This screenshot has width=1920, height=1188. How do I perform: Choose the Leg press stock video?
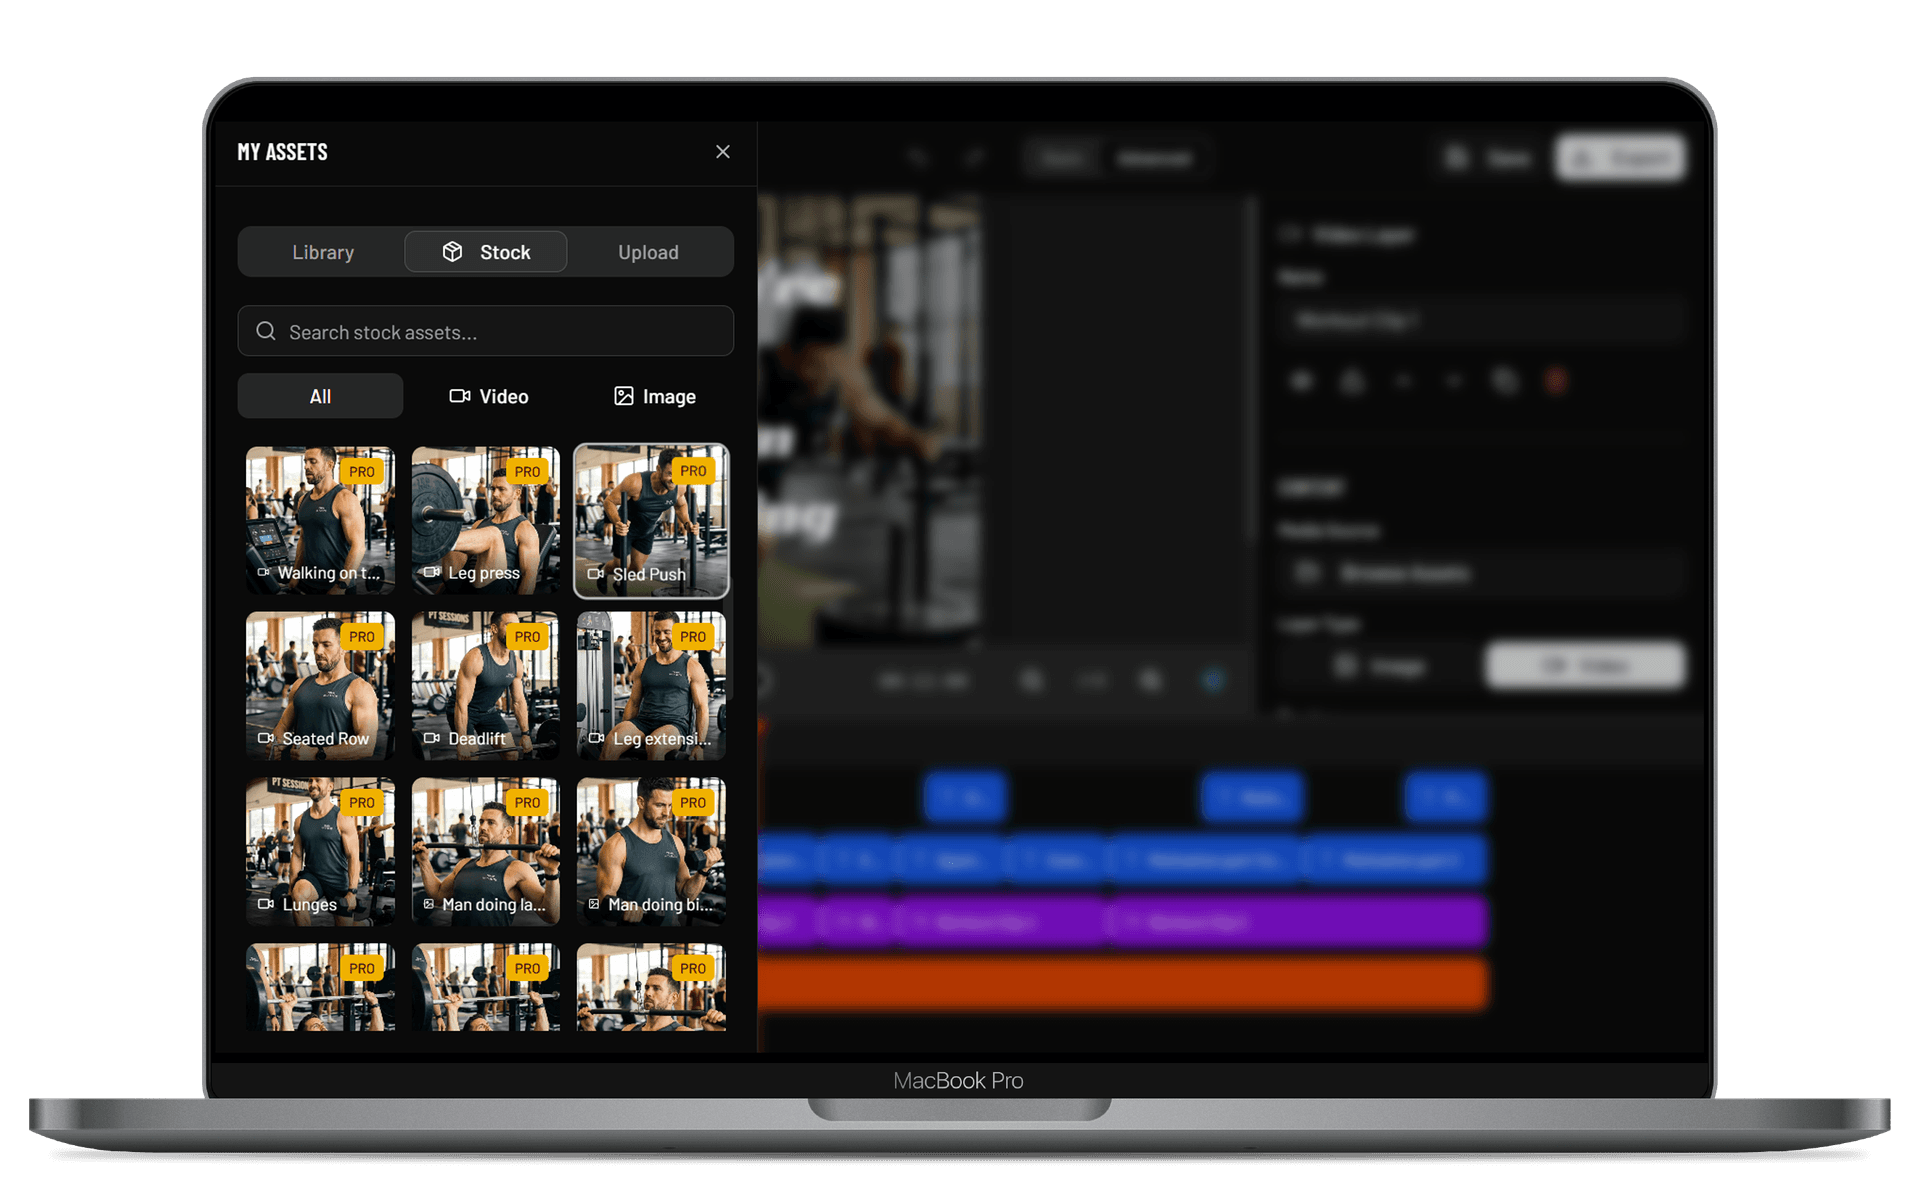[x=486, y=520]
